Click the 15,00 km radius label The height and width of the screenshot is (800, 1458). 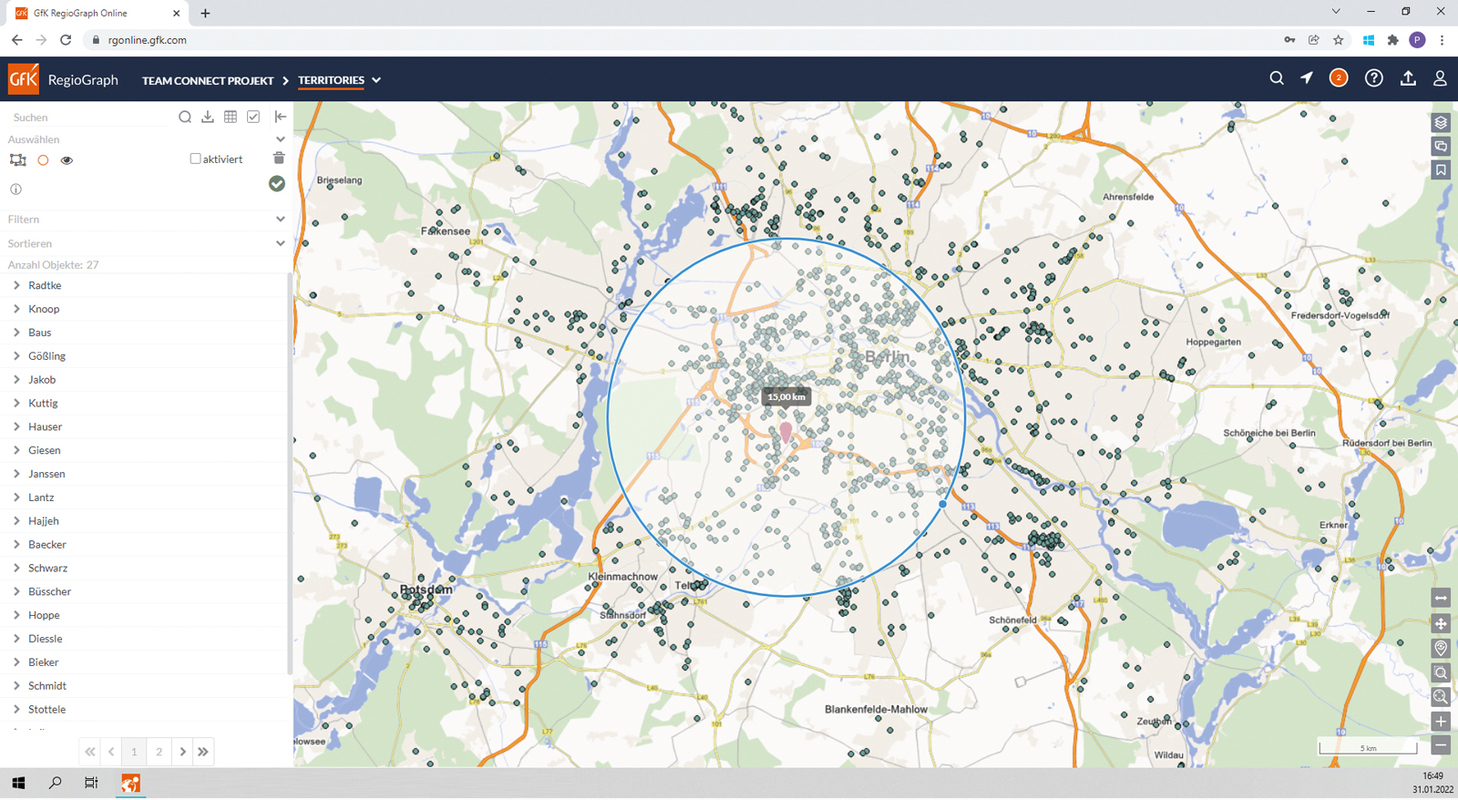click(786, 397)
